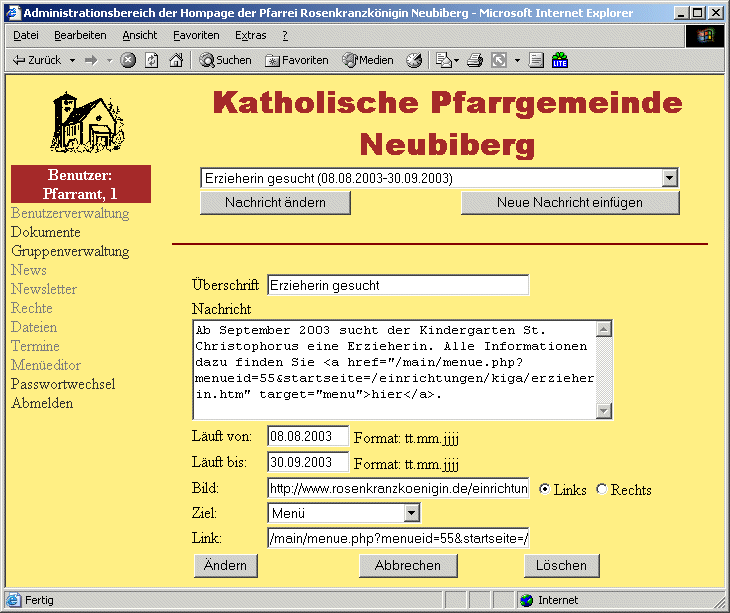The width and height of the screenshot is (730, 613).
Task: Open the Mail icon dropdown arrow
Action: 457,61
